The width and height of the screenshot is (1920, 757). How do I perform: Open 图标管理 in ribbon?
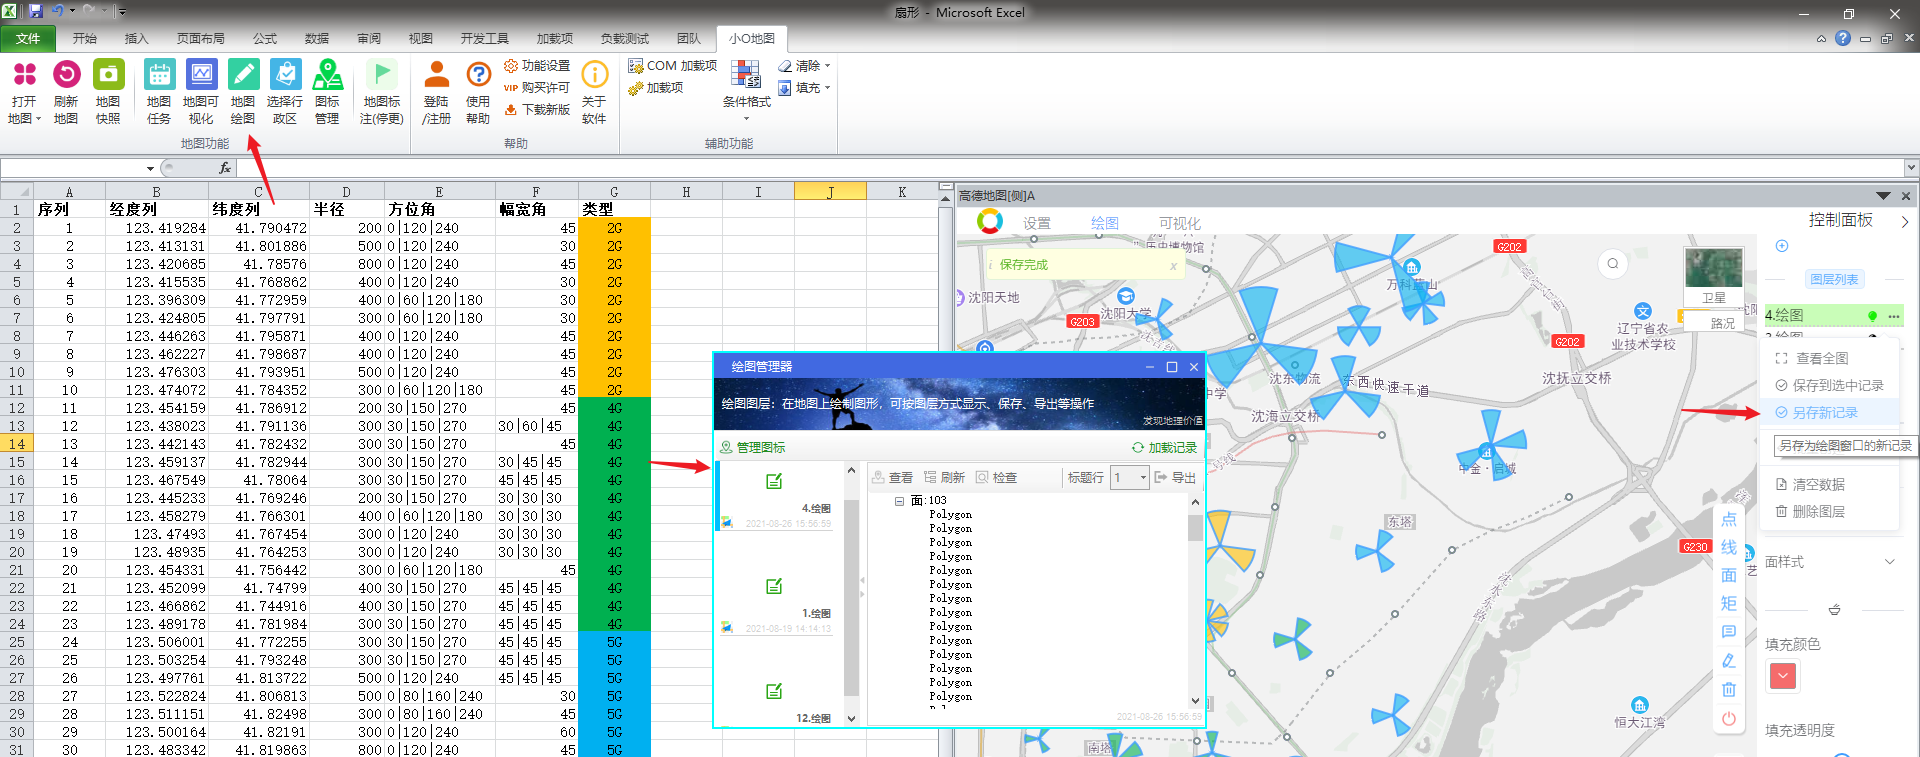click(x=327, y=91)
